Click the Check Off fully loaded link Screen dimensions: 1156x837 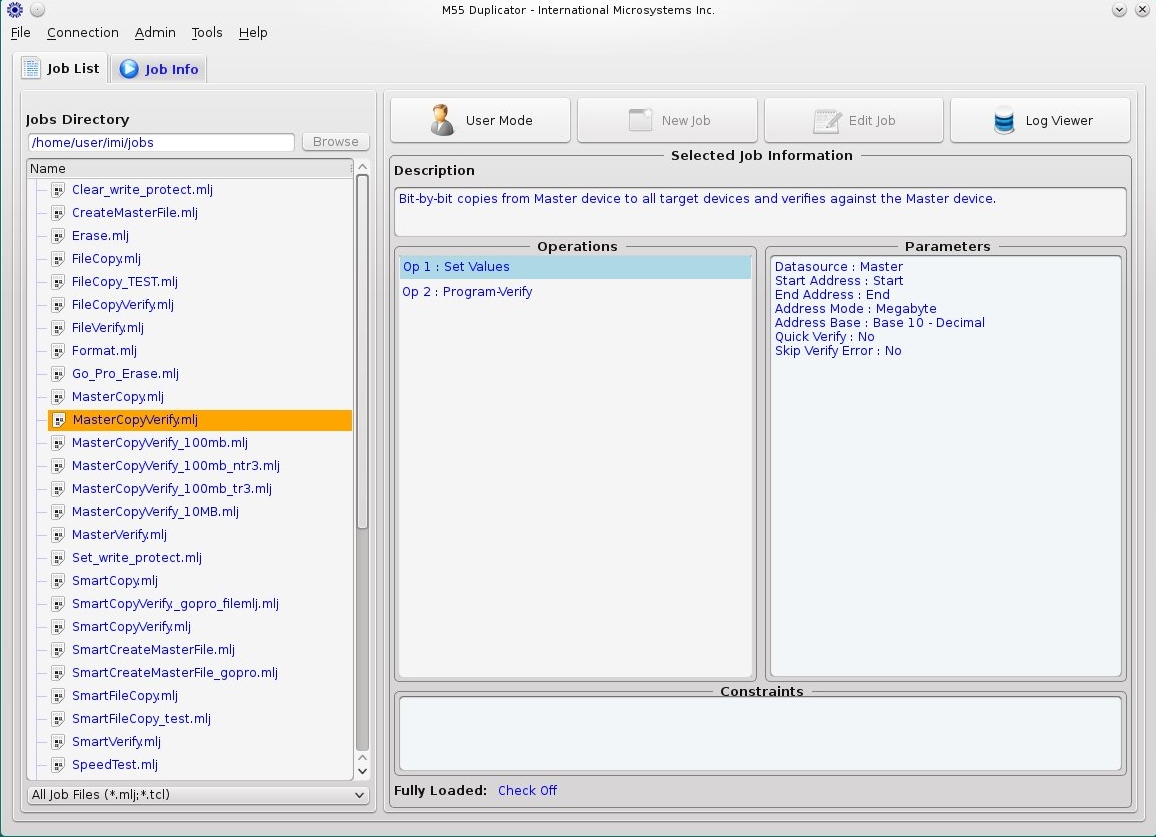527,791
